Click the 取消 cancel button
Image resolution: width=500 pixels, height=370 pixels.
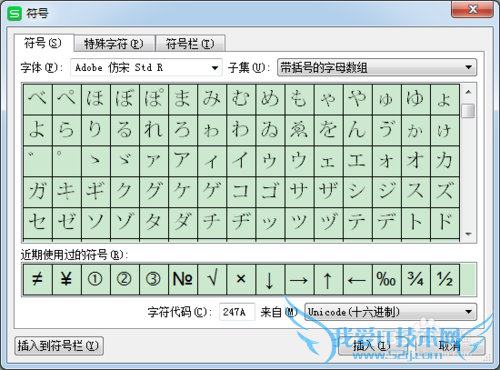[449, 346]
